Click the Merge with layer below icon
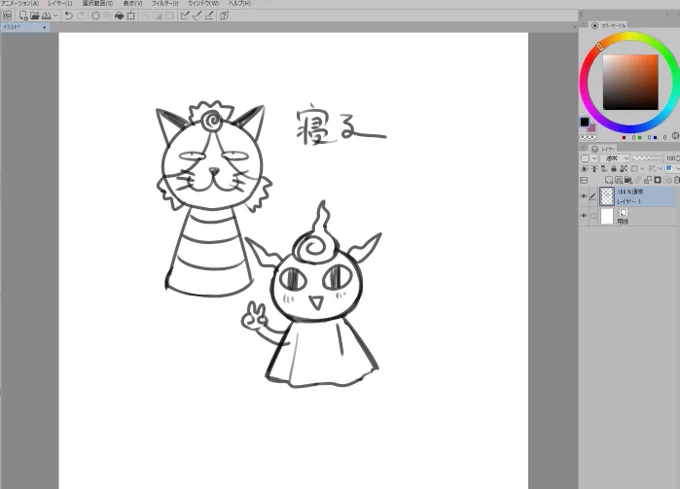680x489 pixels. point(648,180)
